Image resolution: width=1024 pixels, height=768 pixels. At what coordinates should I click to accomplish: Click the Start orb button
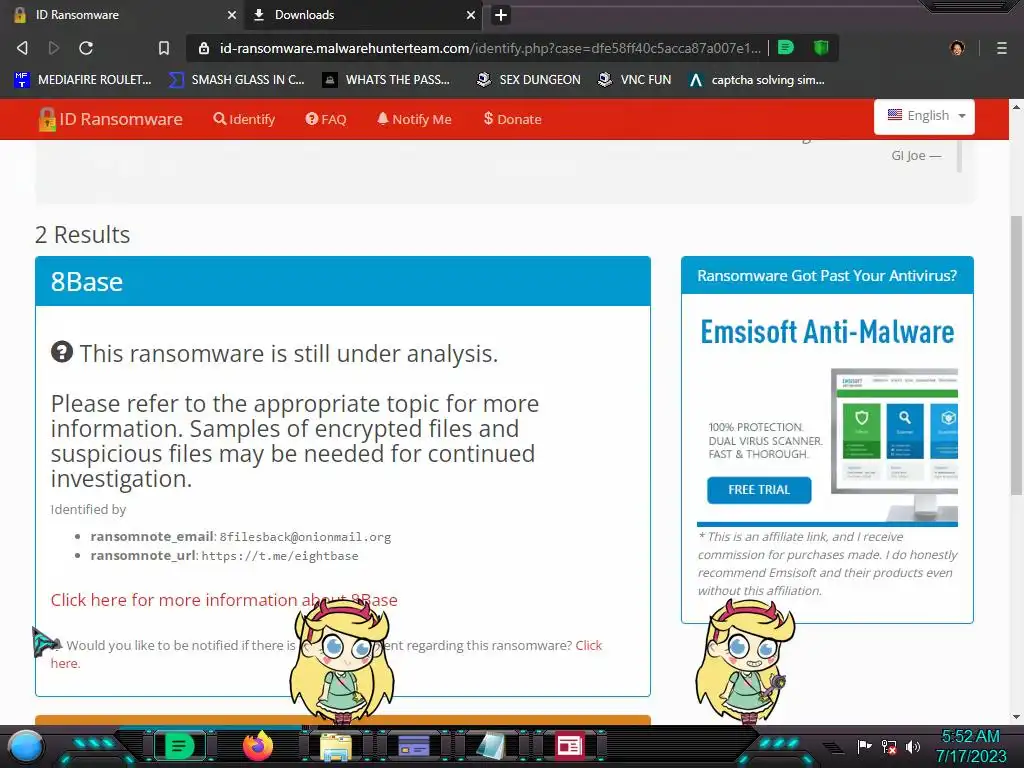(x=26, y=746)
